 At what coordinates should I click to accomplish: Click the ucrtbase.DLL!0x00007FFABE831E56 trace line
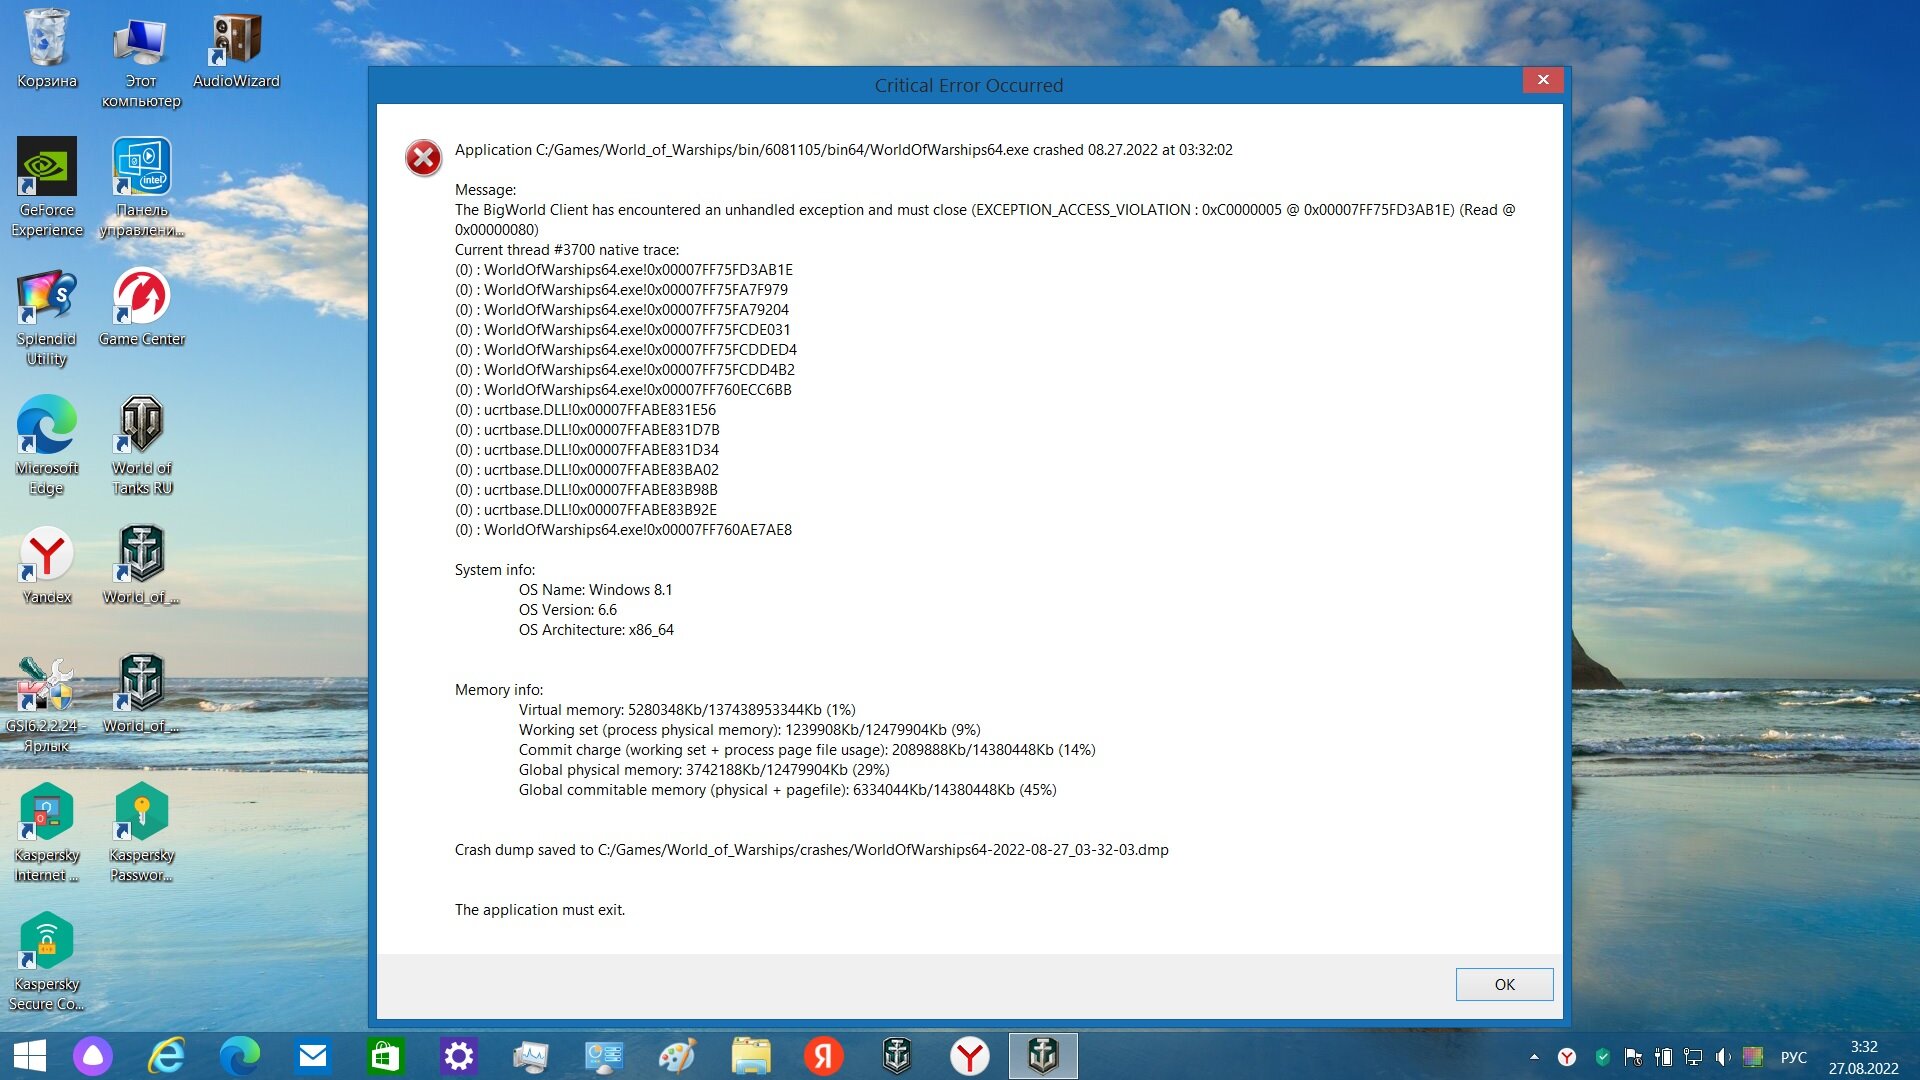(x=585, y=410)
